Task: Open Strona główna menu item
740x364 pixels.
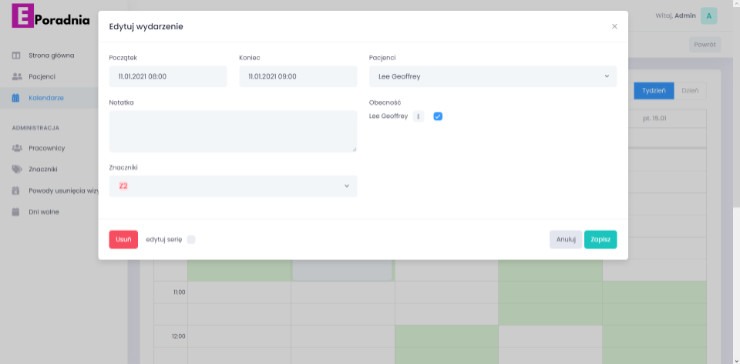Action: tap(51, 56)
